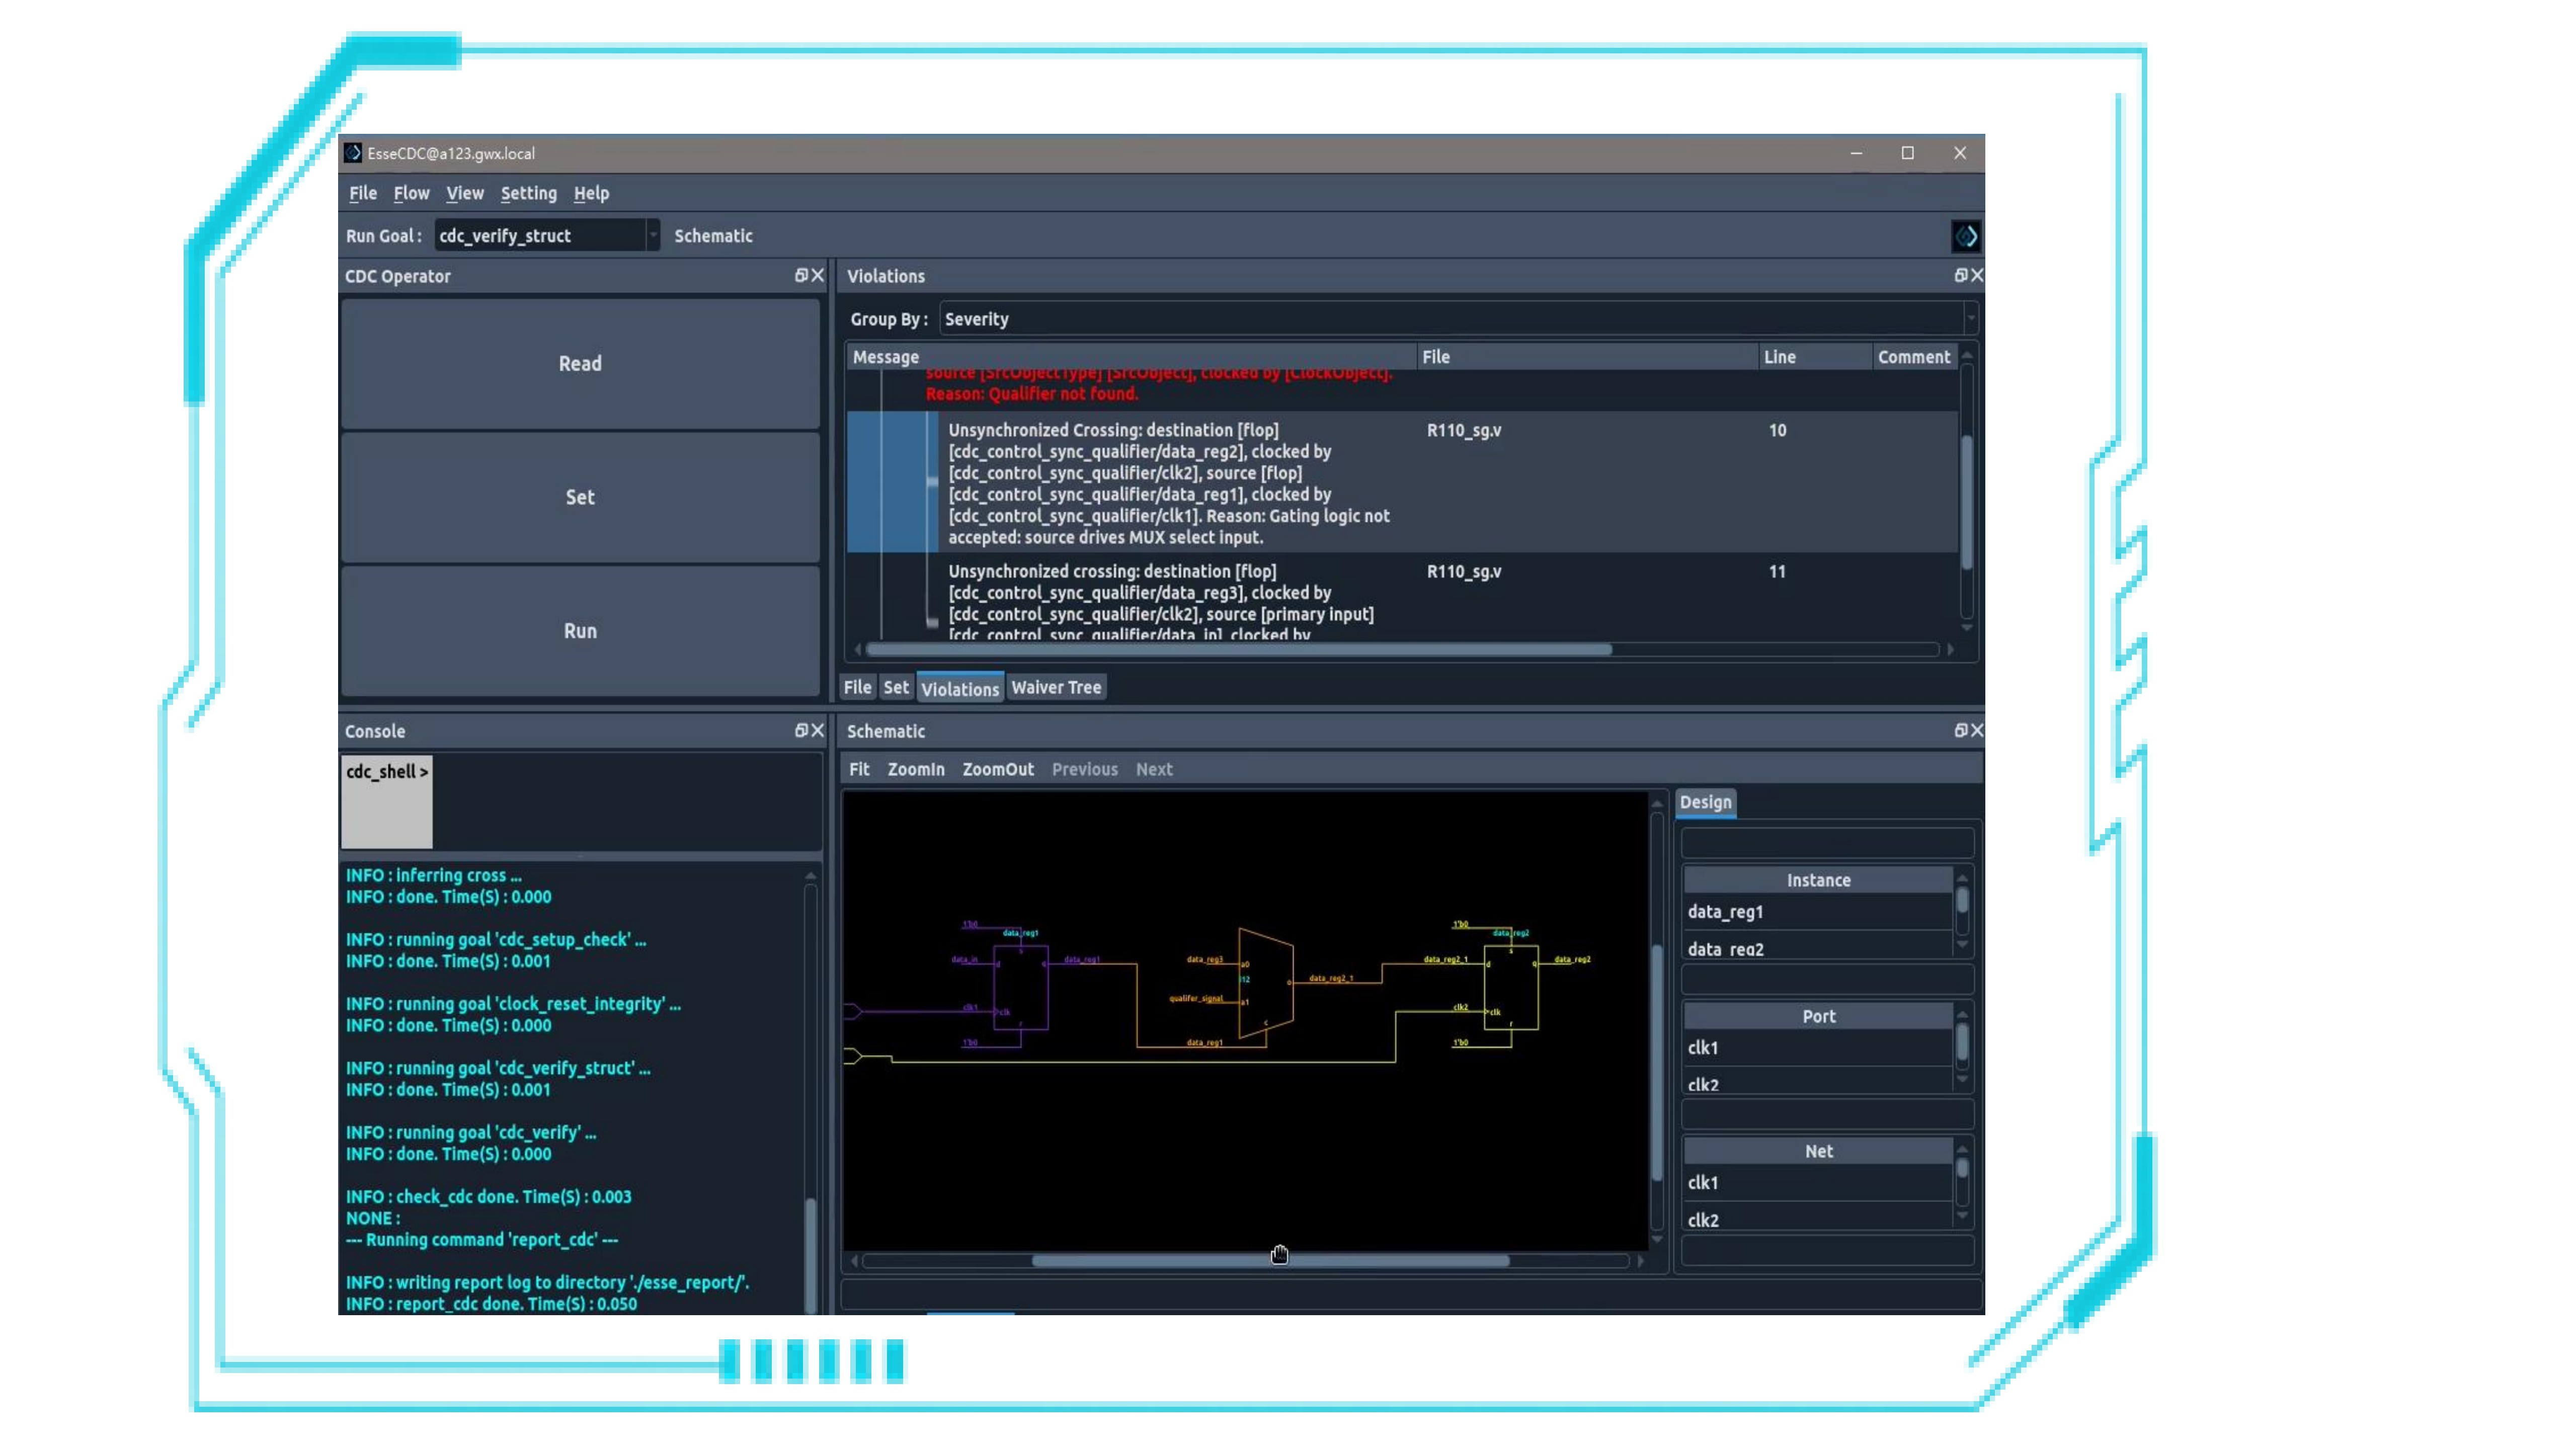Minimize the EsseCDC window
The width and height of the screenshot is (2576, 1449).
1856,153
